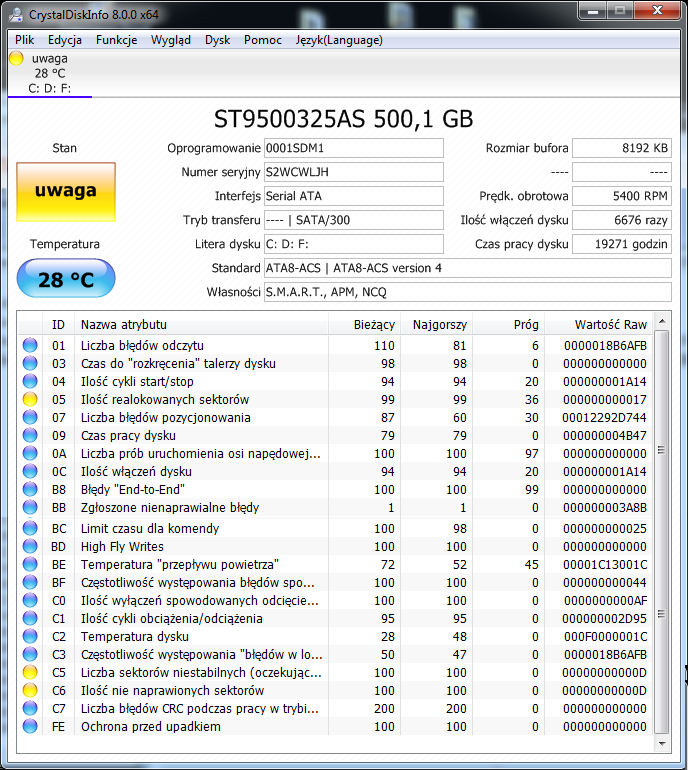Viewport: 688px width, 770px height.
Task: Click the transfer mode field SATA/300
Action: 354,220
